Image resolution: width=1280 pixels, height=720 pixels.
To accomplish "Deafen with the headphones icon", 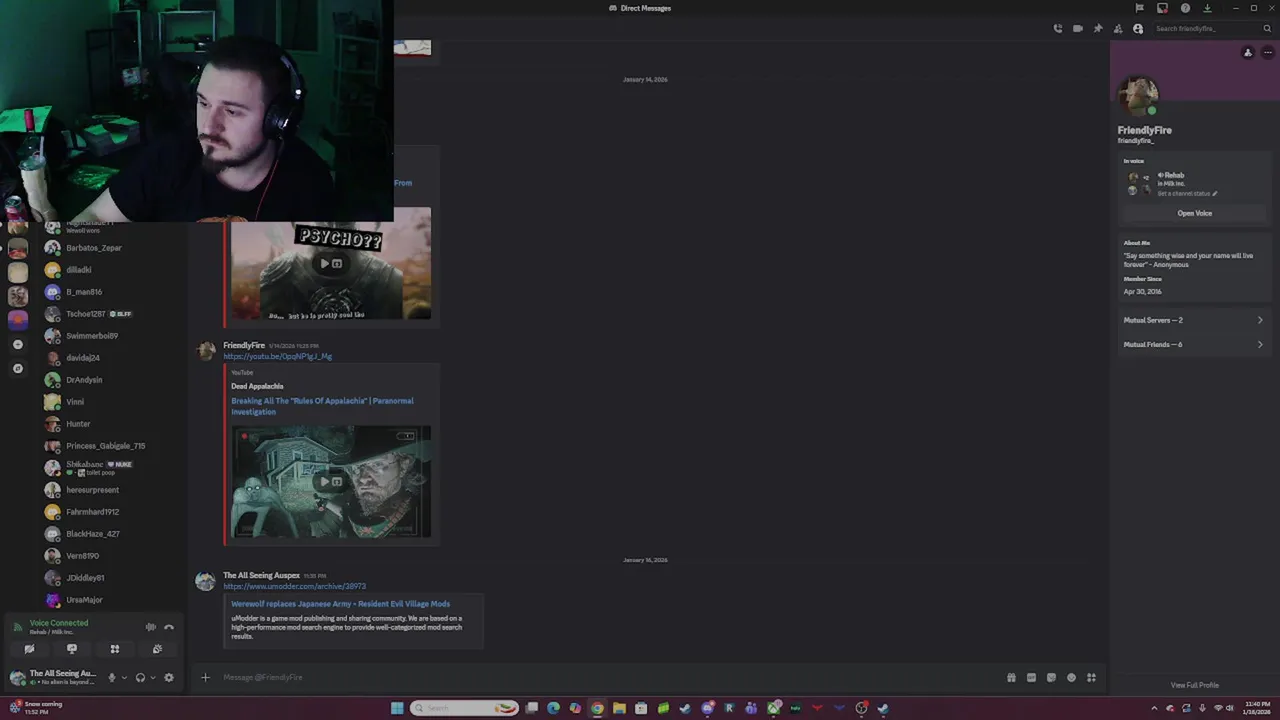I will tap(140, 677).
